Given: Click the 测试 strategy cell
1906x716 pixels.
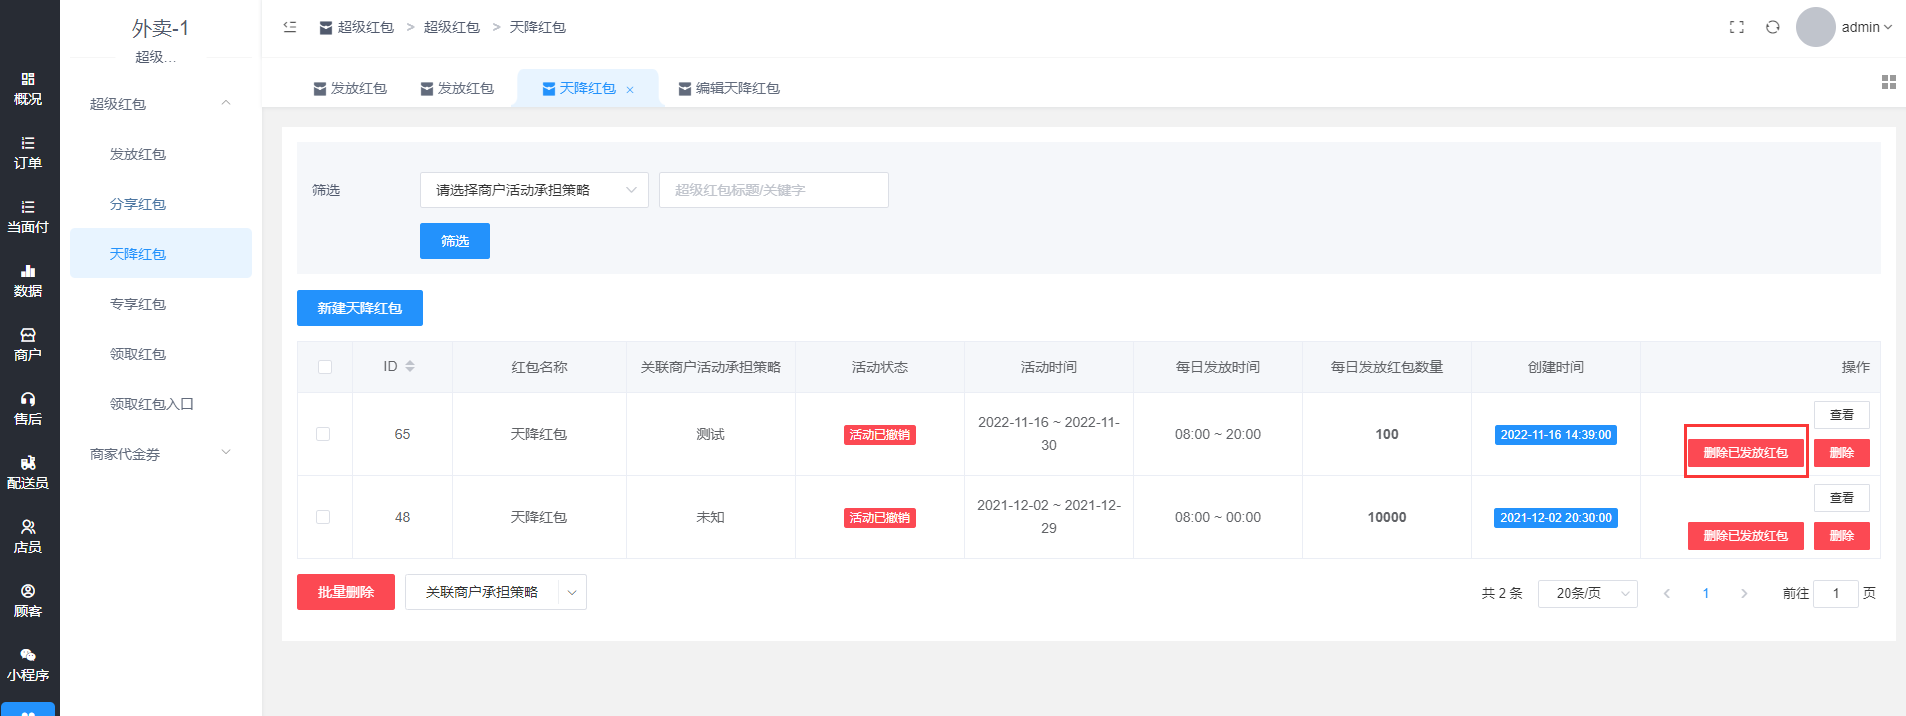Looking at the screenshot, I should 711,434.
